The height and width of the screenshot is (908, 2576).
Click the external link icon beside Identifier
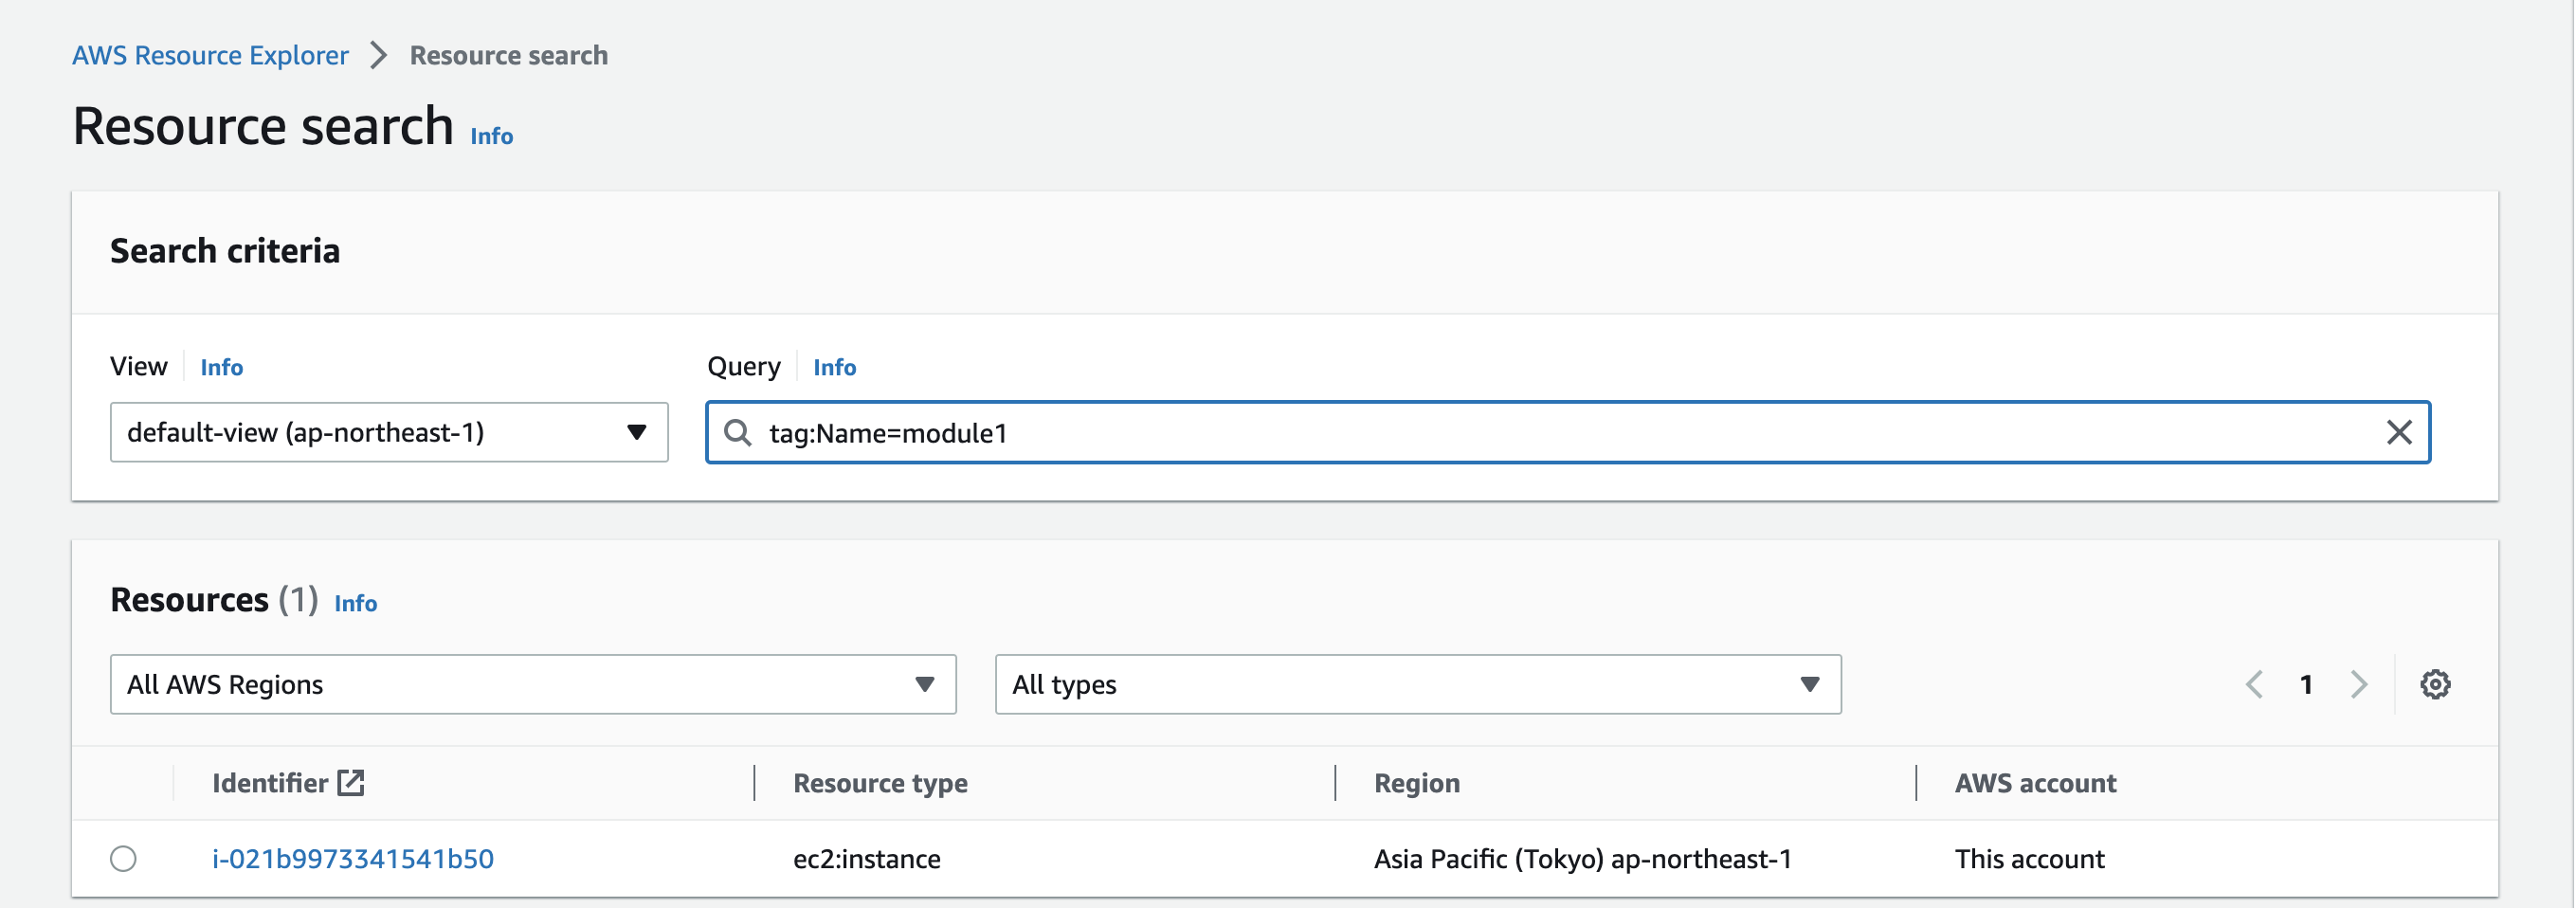tap(351, 782)
